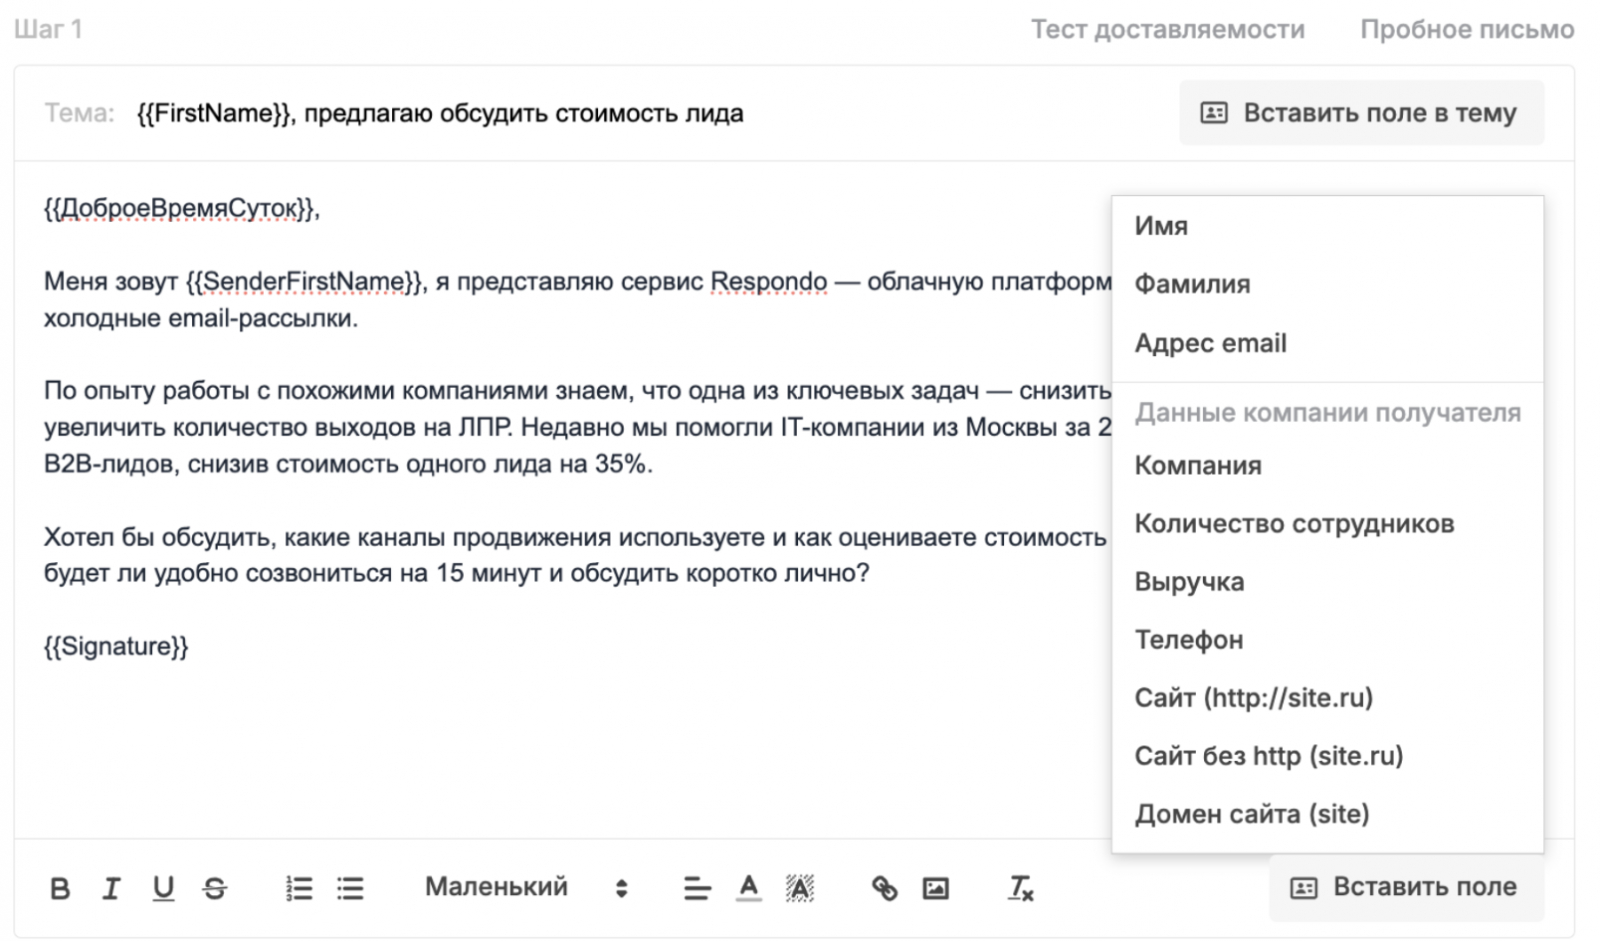The image size is (1600, 941).
Task: Insert a bulleted list
Action: pos(349,887)
